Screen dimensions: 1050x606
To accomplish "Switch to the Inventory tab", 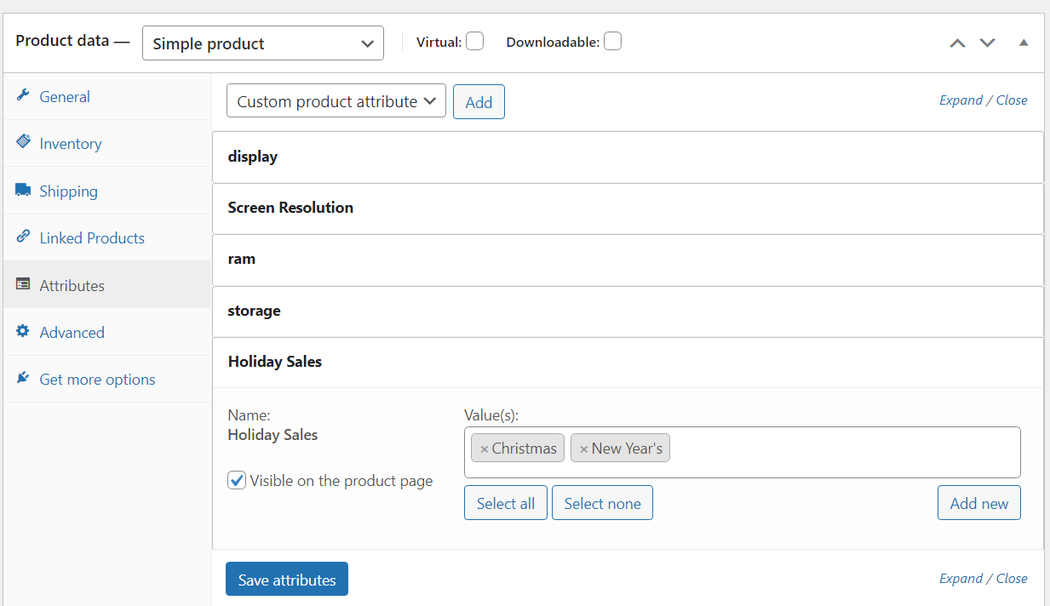I will (x=70, y=143).
